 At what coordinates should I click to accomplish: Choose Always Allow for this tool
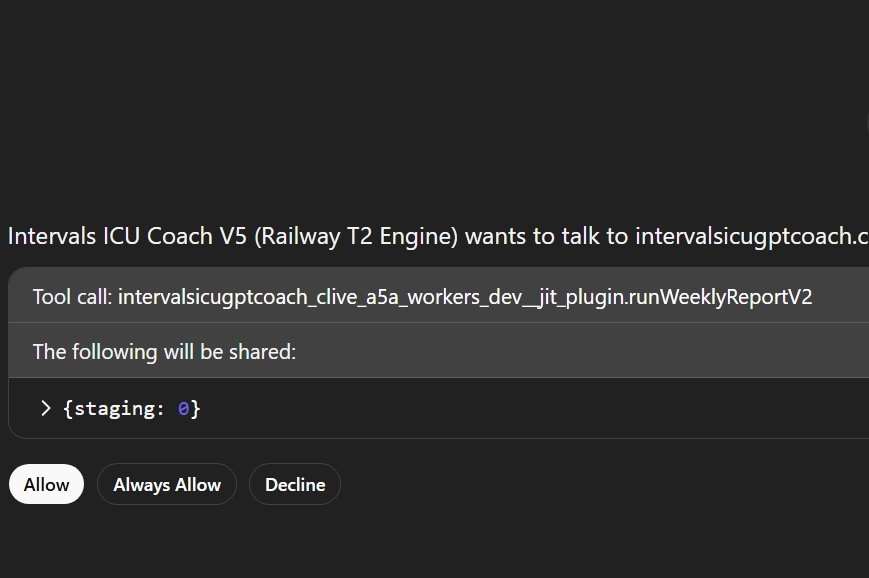pos(167,485)
